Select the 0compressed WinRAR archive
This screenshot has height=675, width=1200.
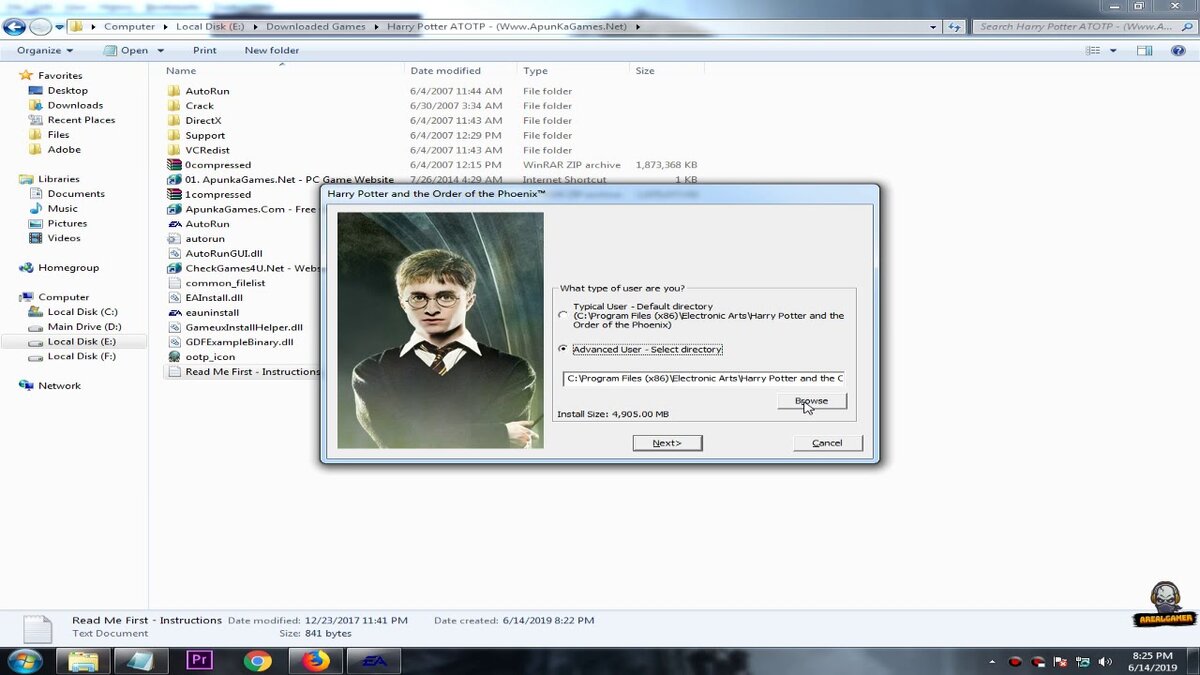pos(217,165)
